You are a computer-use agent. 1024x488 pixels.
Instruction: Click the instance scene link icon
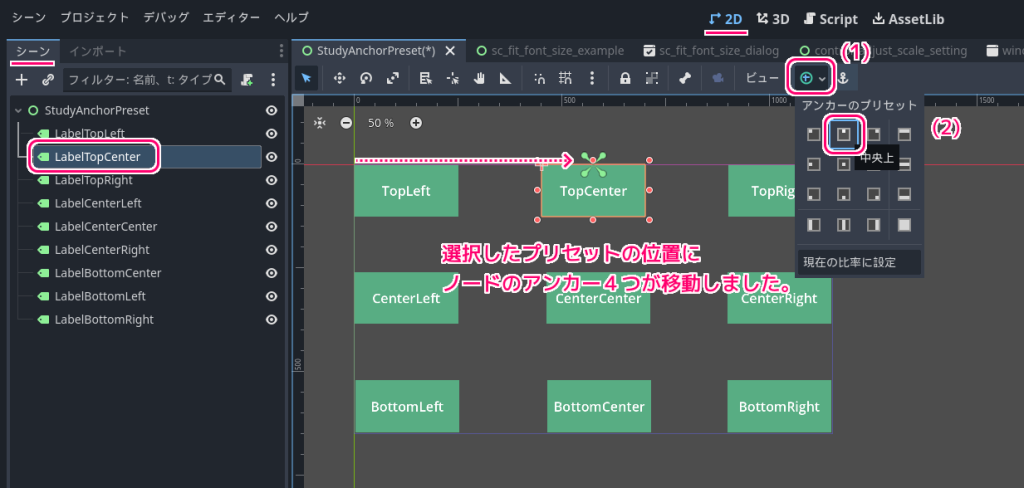click(x=48, y=80)
